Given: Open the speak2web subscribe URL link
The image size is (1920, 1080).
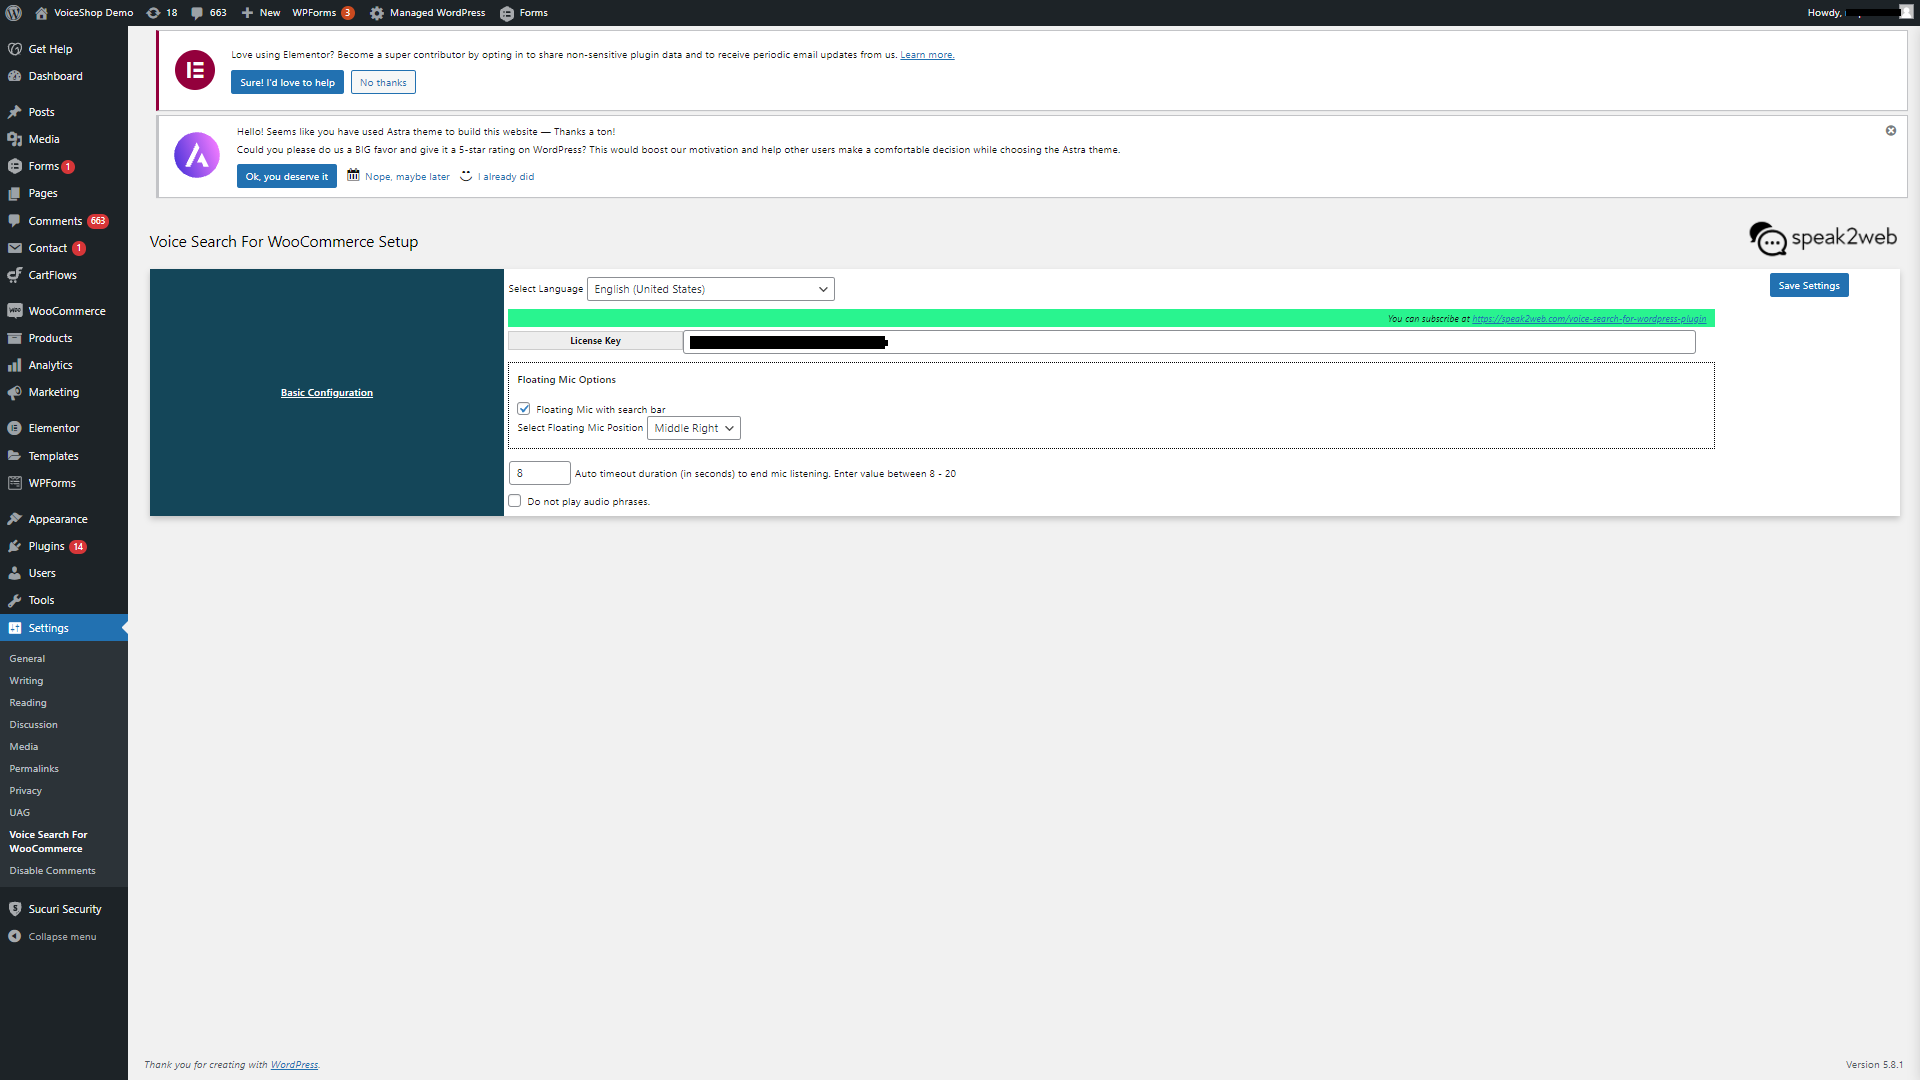Looking at the screenshot, I should coord(1589,319).
